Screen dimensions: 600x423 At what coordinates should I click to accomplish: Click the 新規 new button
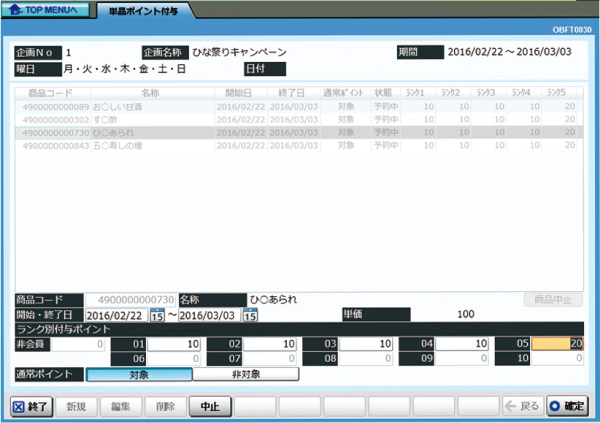[77, 407]
